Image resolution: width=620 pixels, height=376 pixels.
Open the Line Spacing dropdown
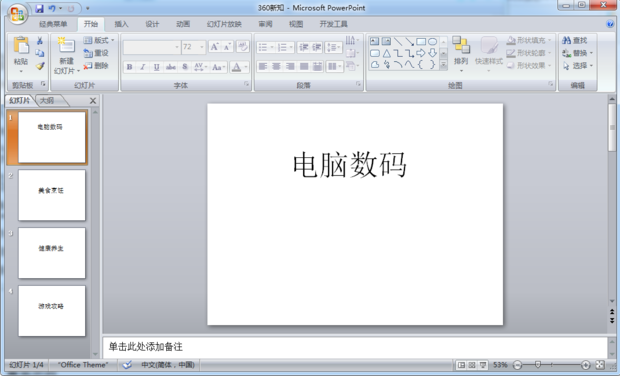click(x=334, y=47)
